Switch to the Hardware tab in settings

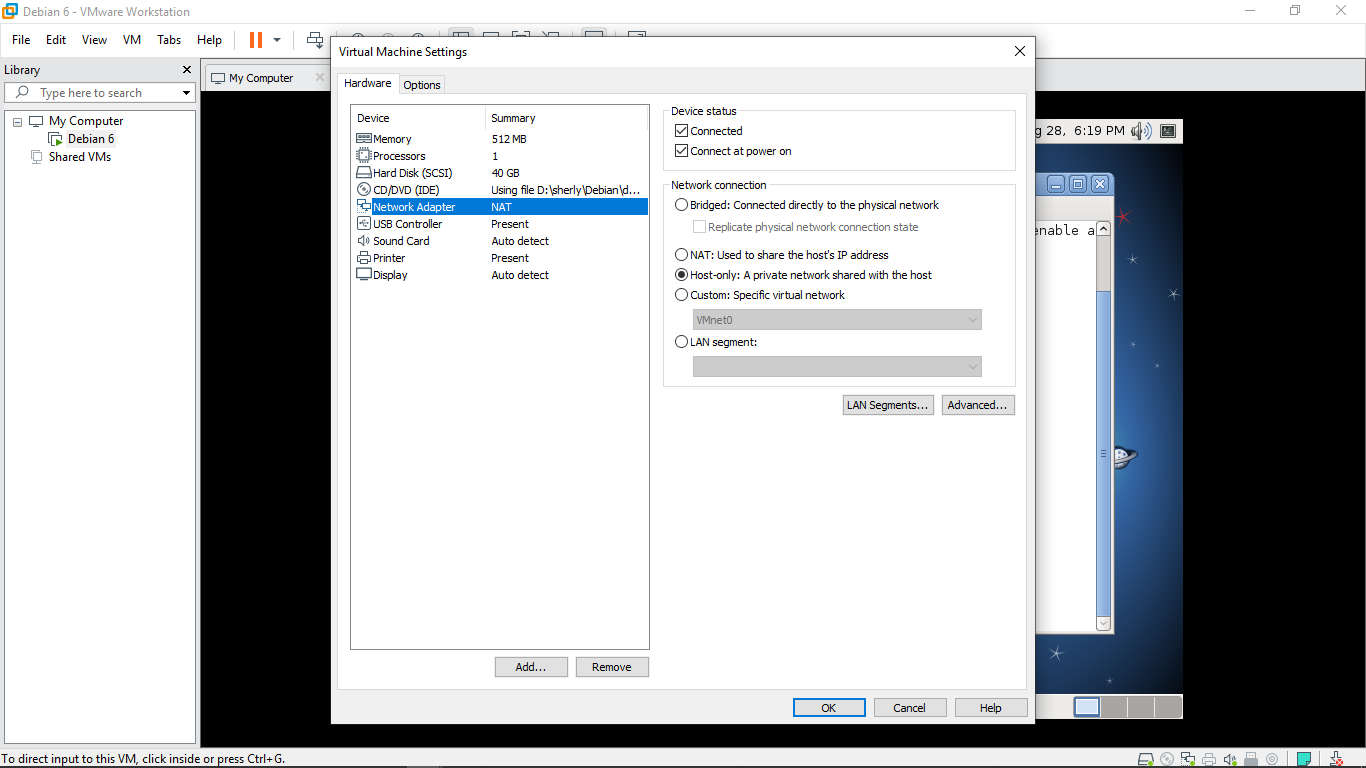coord(368,84)
